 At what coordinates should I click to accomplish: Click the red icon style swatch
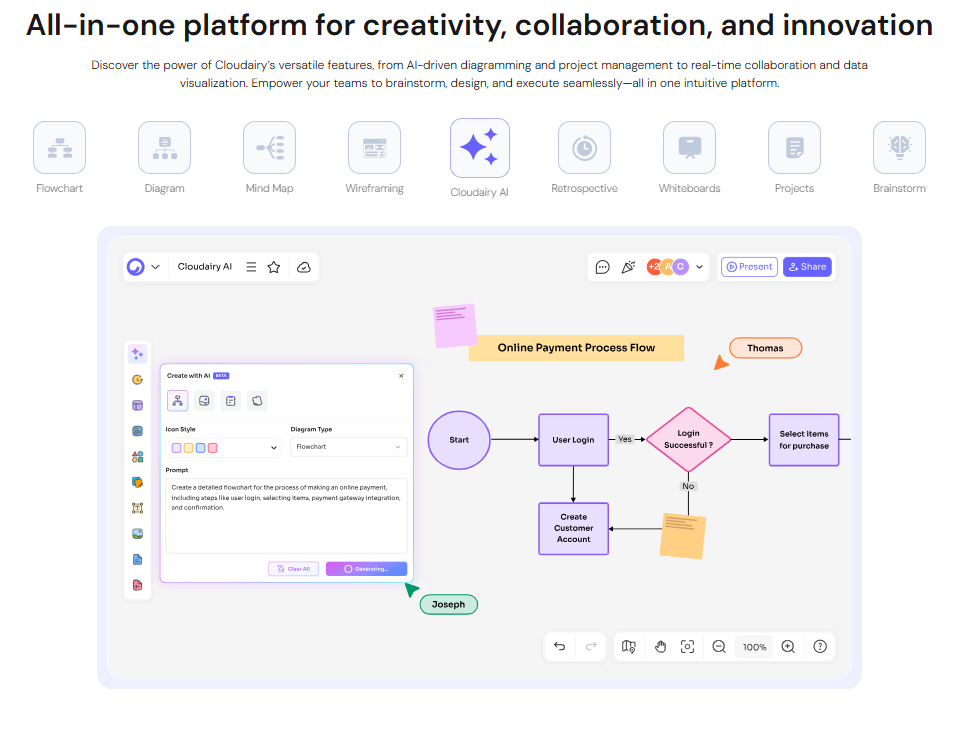pos(213,448)
